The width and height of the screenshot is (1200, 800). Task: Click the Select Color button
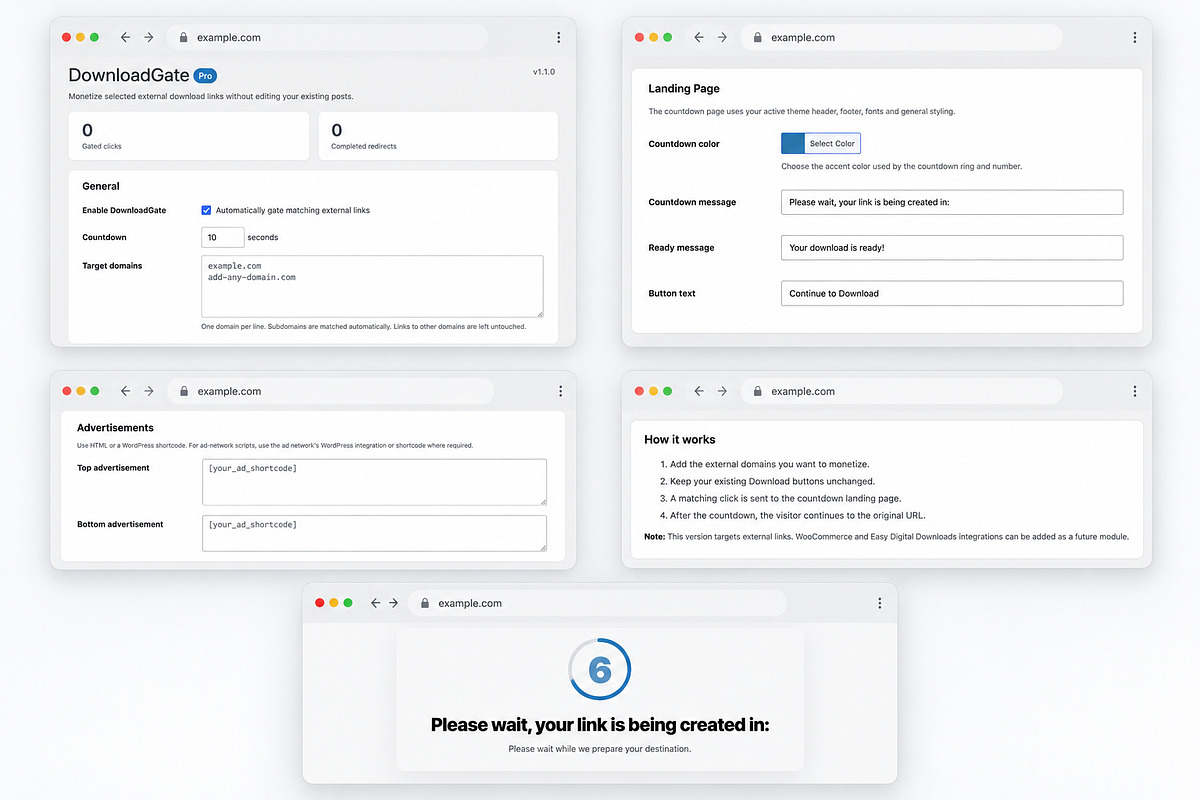832,143
